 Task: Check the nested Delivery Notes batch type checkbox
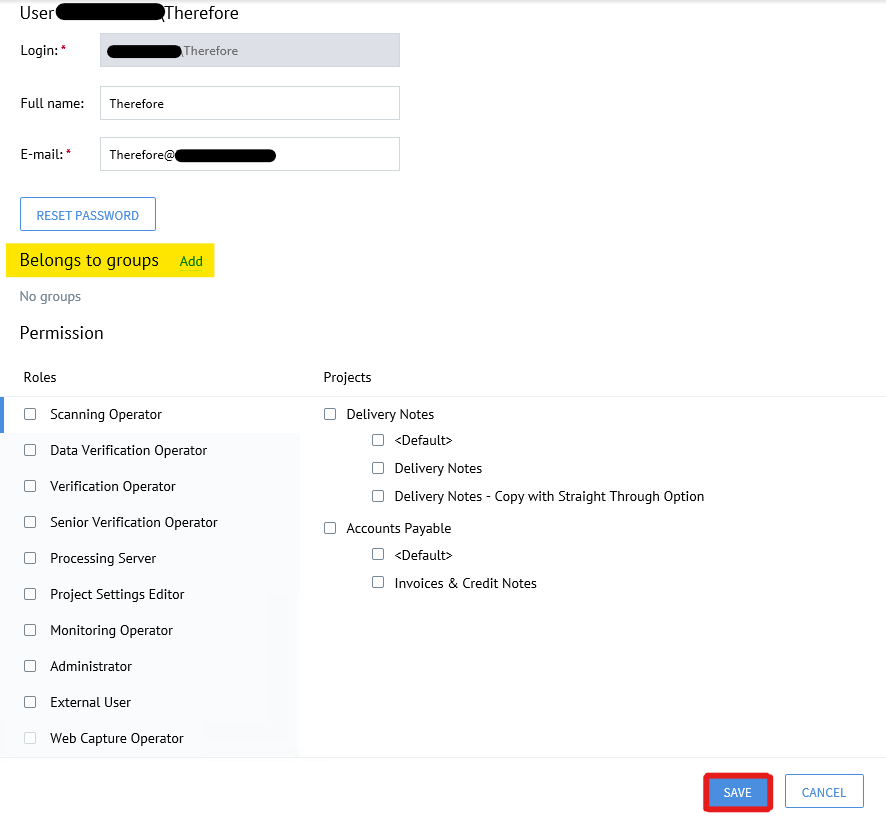tap(378, 468)
